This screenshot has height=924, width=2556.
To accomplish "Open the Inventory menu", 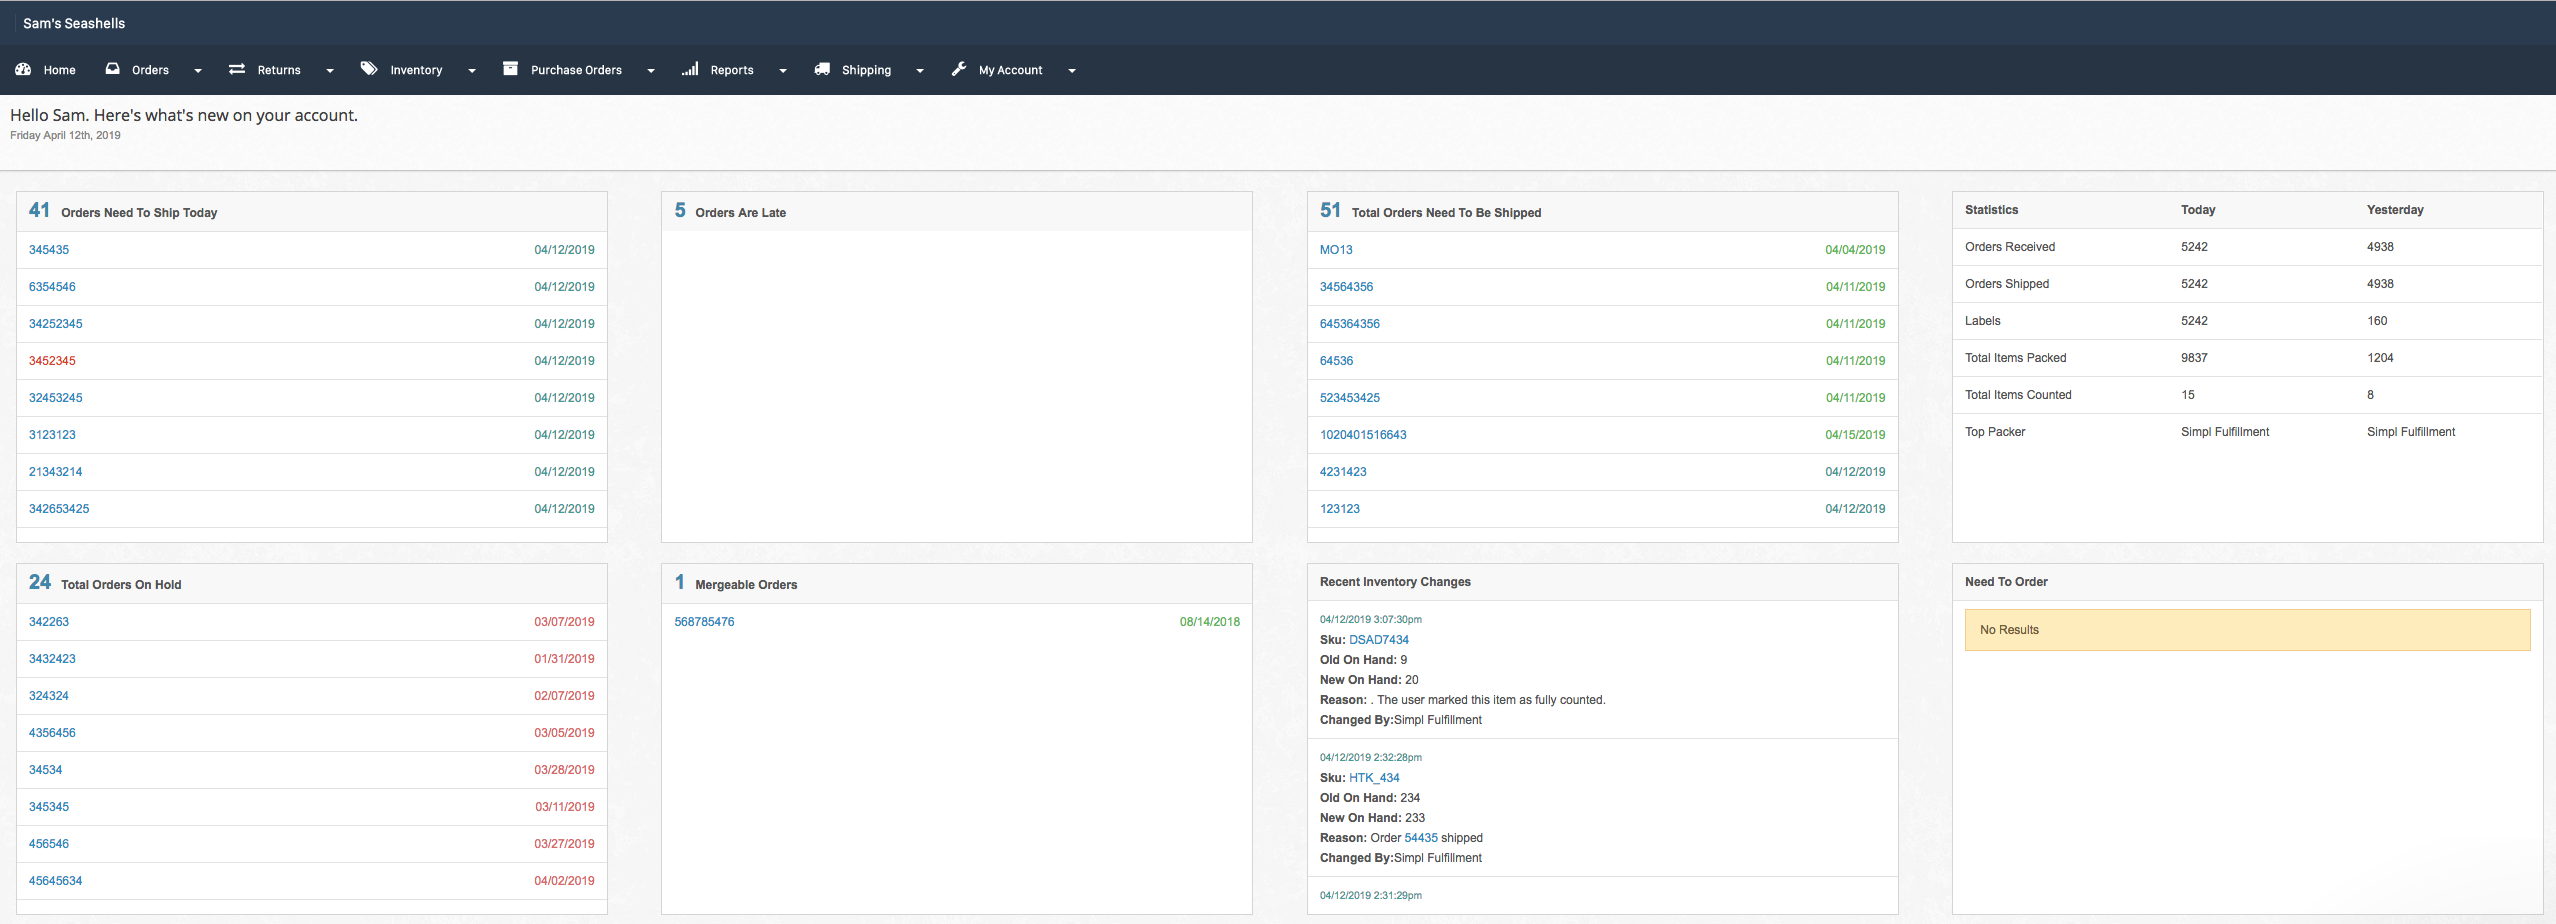I will [x=416, y=70].
